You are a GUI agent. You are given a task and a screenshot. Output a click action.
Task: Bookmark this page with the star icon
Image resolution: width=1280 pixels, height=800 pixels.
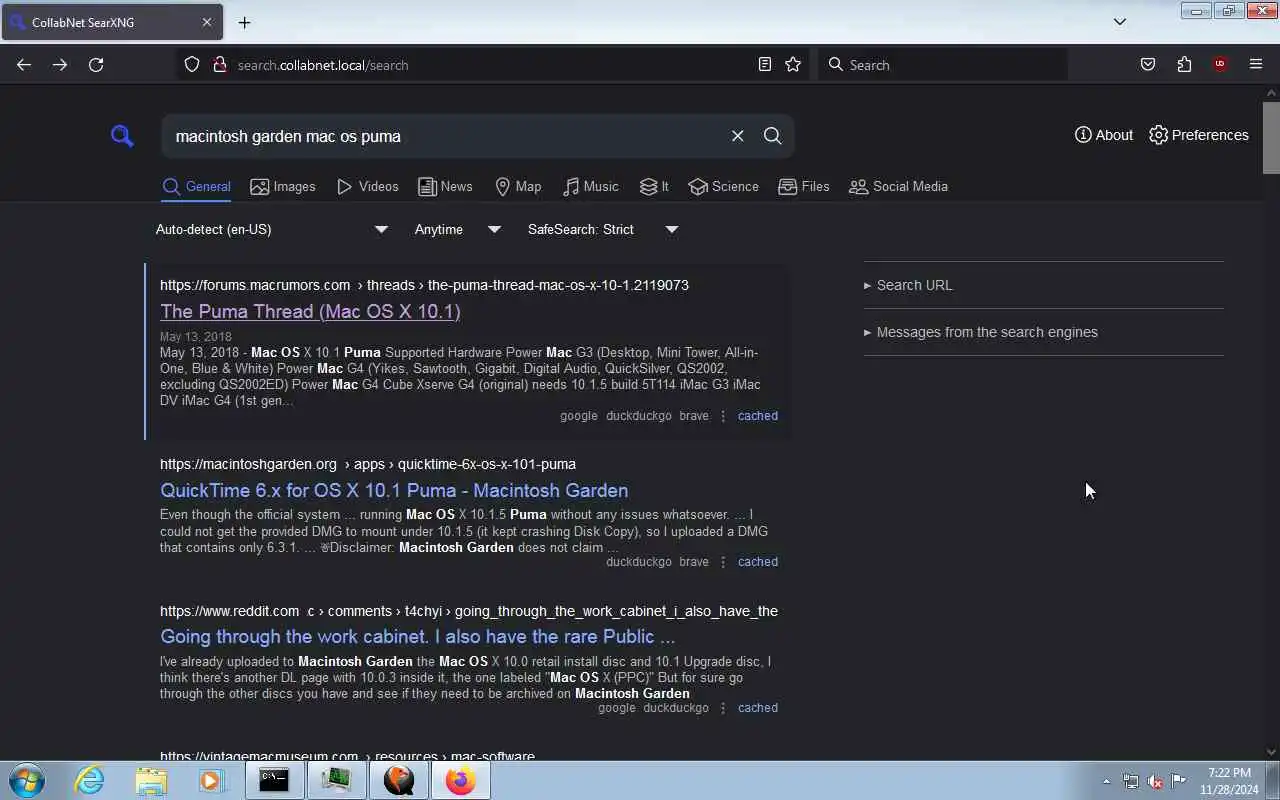[793, 65]
